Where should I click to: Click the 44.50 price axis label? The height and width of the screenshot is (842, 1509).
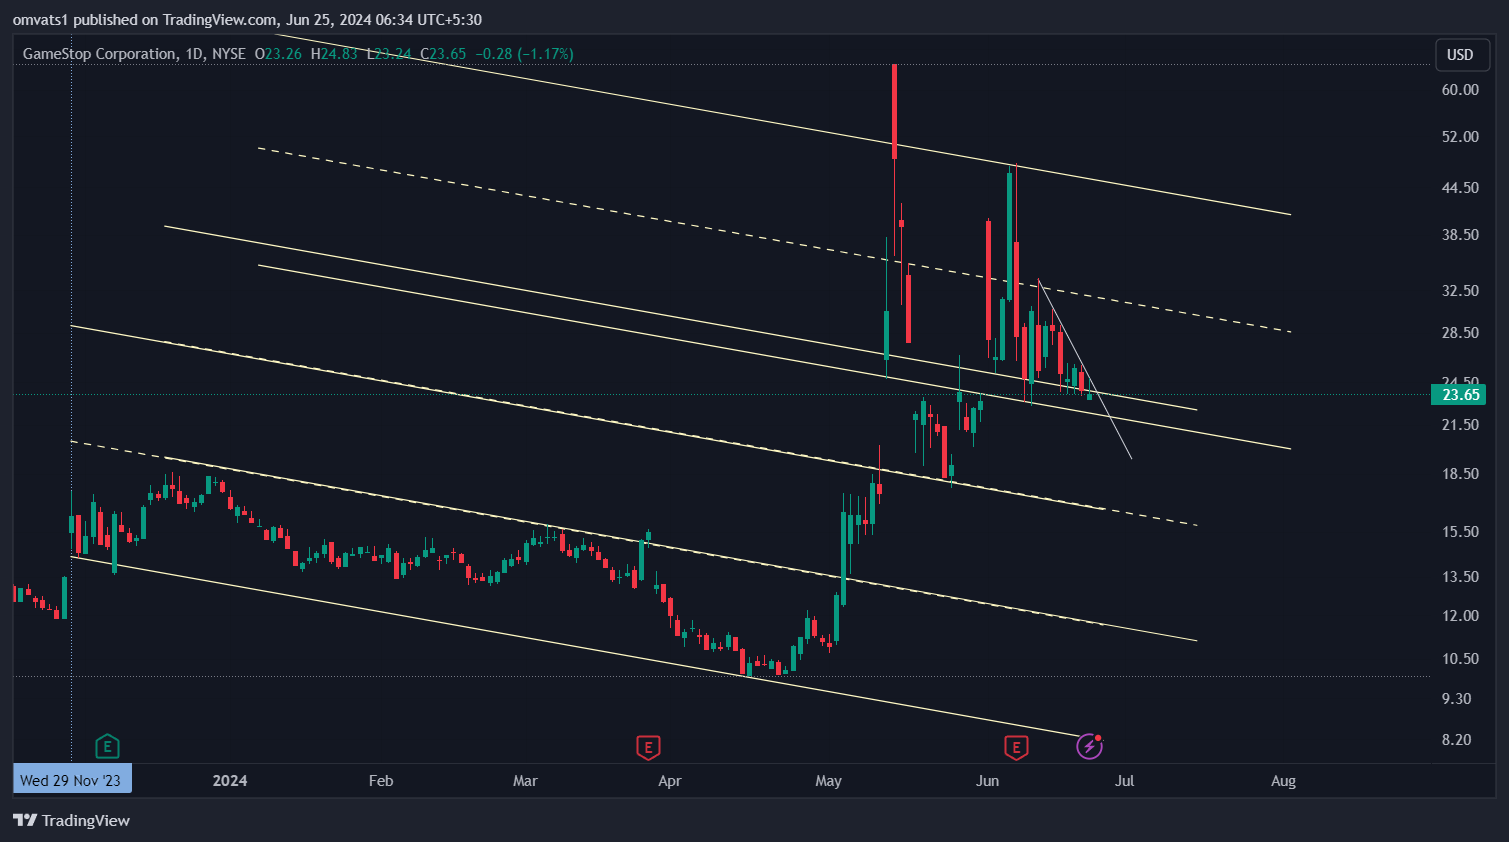coord(1460,188)
